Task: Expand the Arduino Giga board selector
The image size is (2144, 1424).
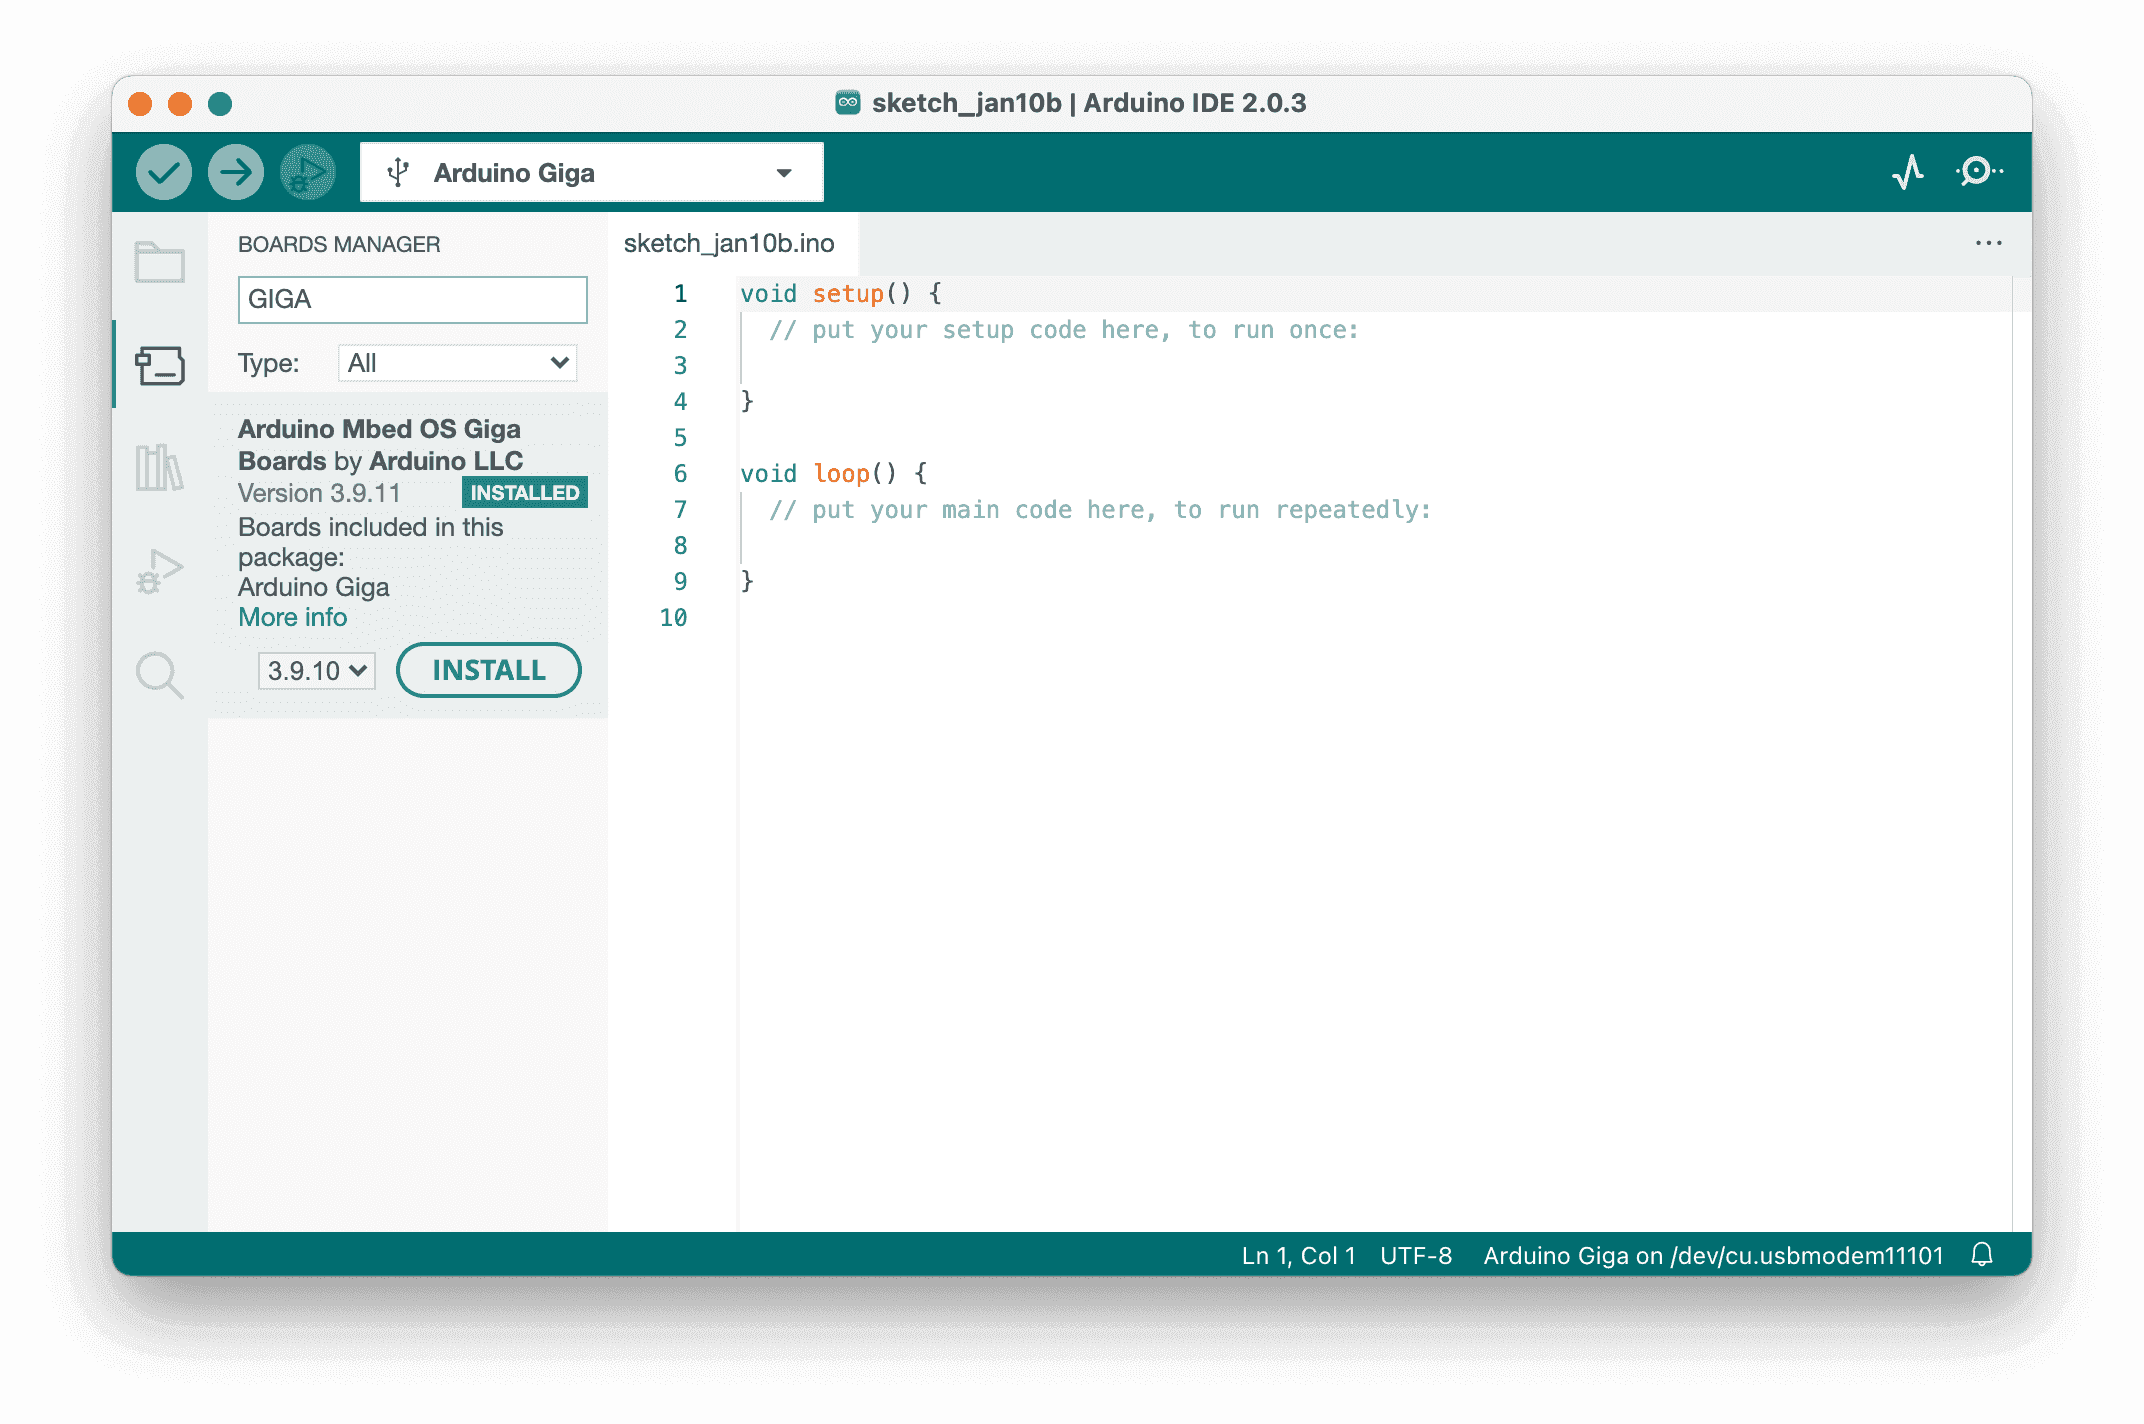Action: pos(592,173)
